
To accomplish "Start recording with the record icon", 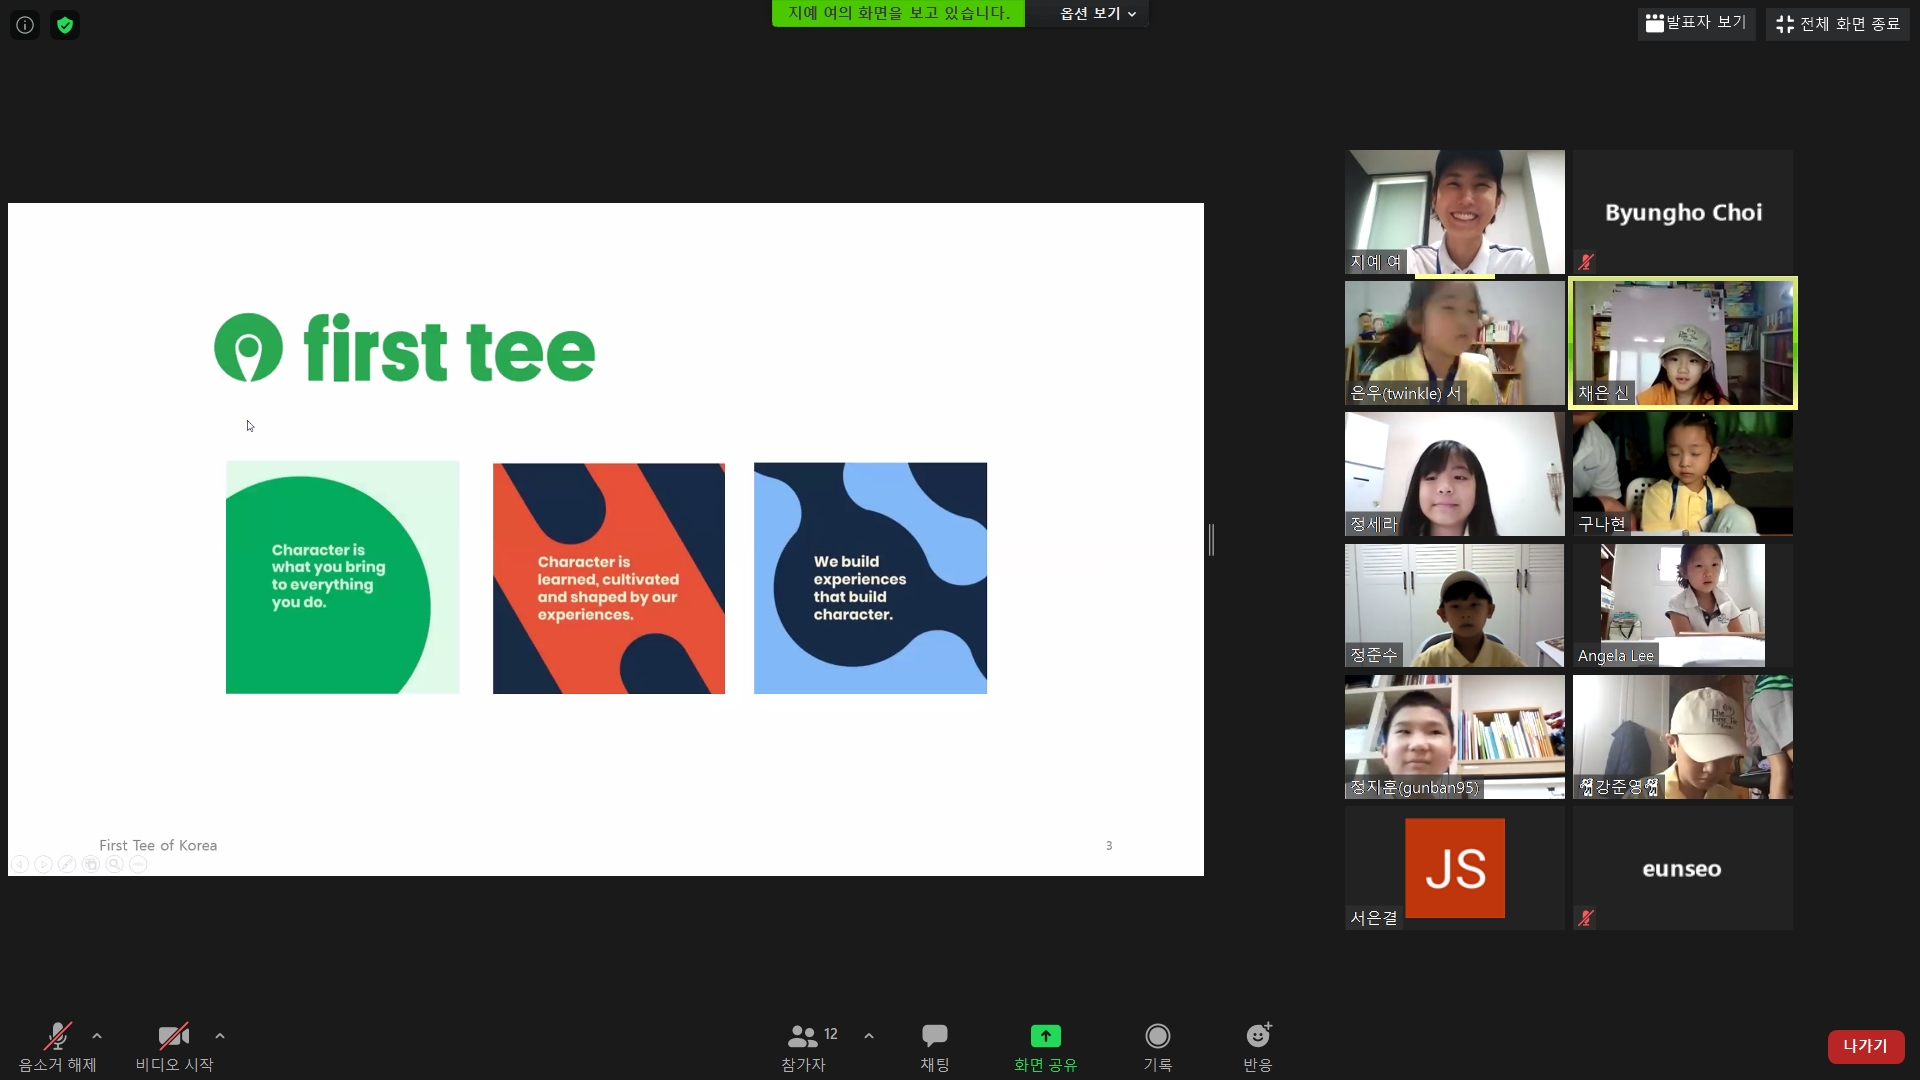I will click(1157, 1036).
